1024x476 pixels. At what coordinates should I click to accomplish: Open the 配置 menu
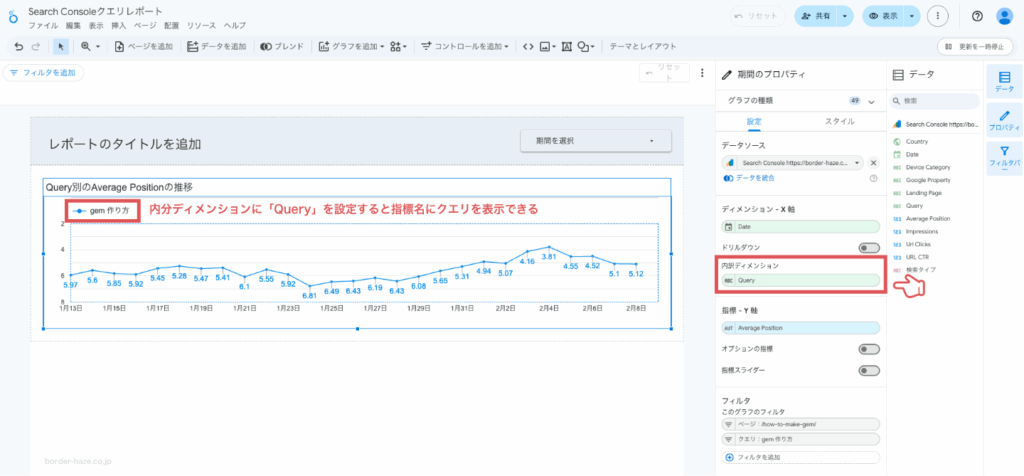tap(172, 26)
